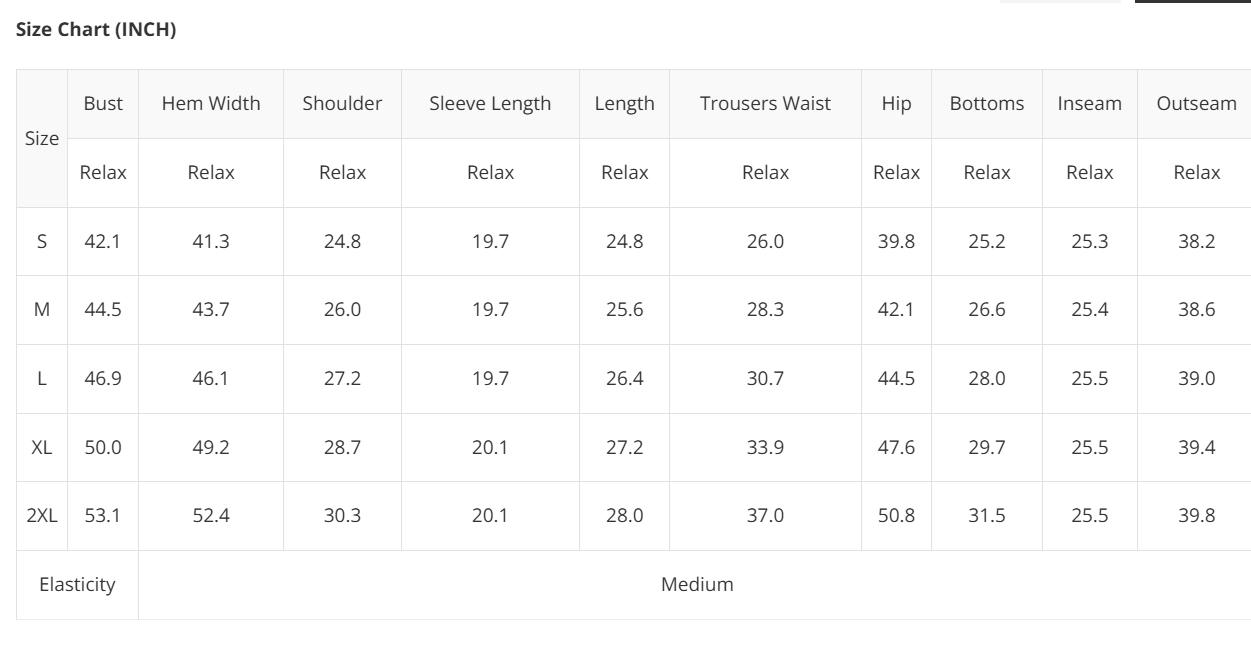Select the Bottoms column header
The image size is (1251, 646).
coord(987,103)
